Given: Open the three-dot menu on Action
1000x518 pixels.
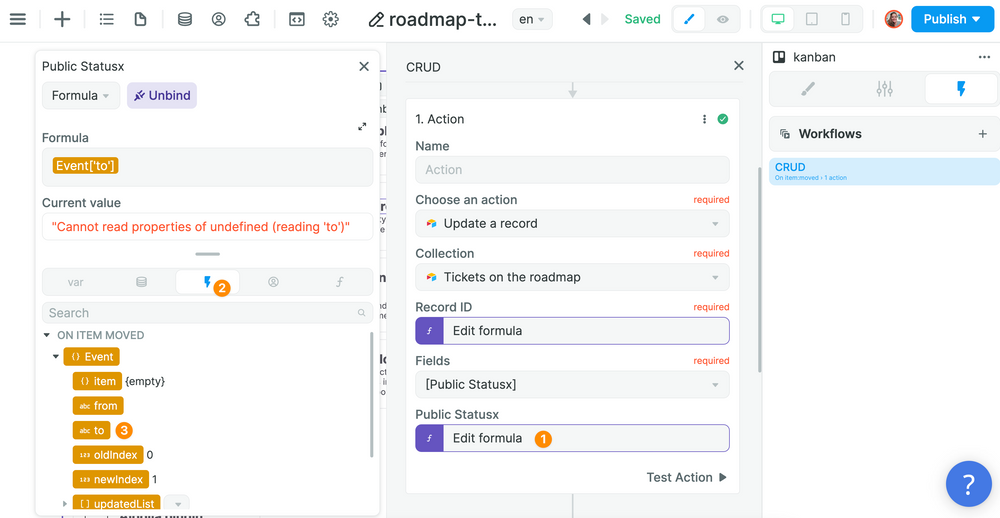Looking at the screenshot, I should pyautogui.click(x=704, y=119).
